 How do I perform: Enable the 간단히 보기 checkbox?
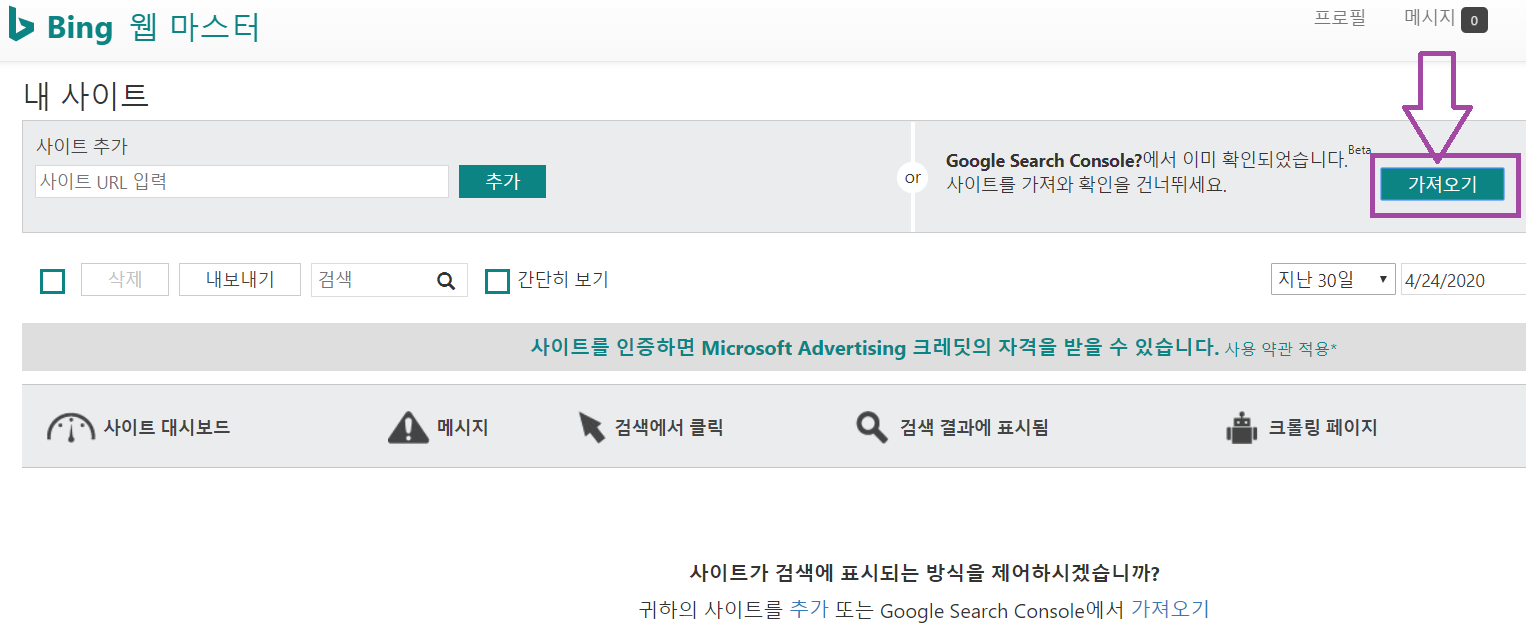tap(497, 281)
